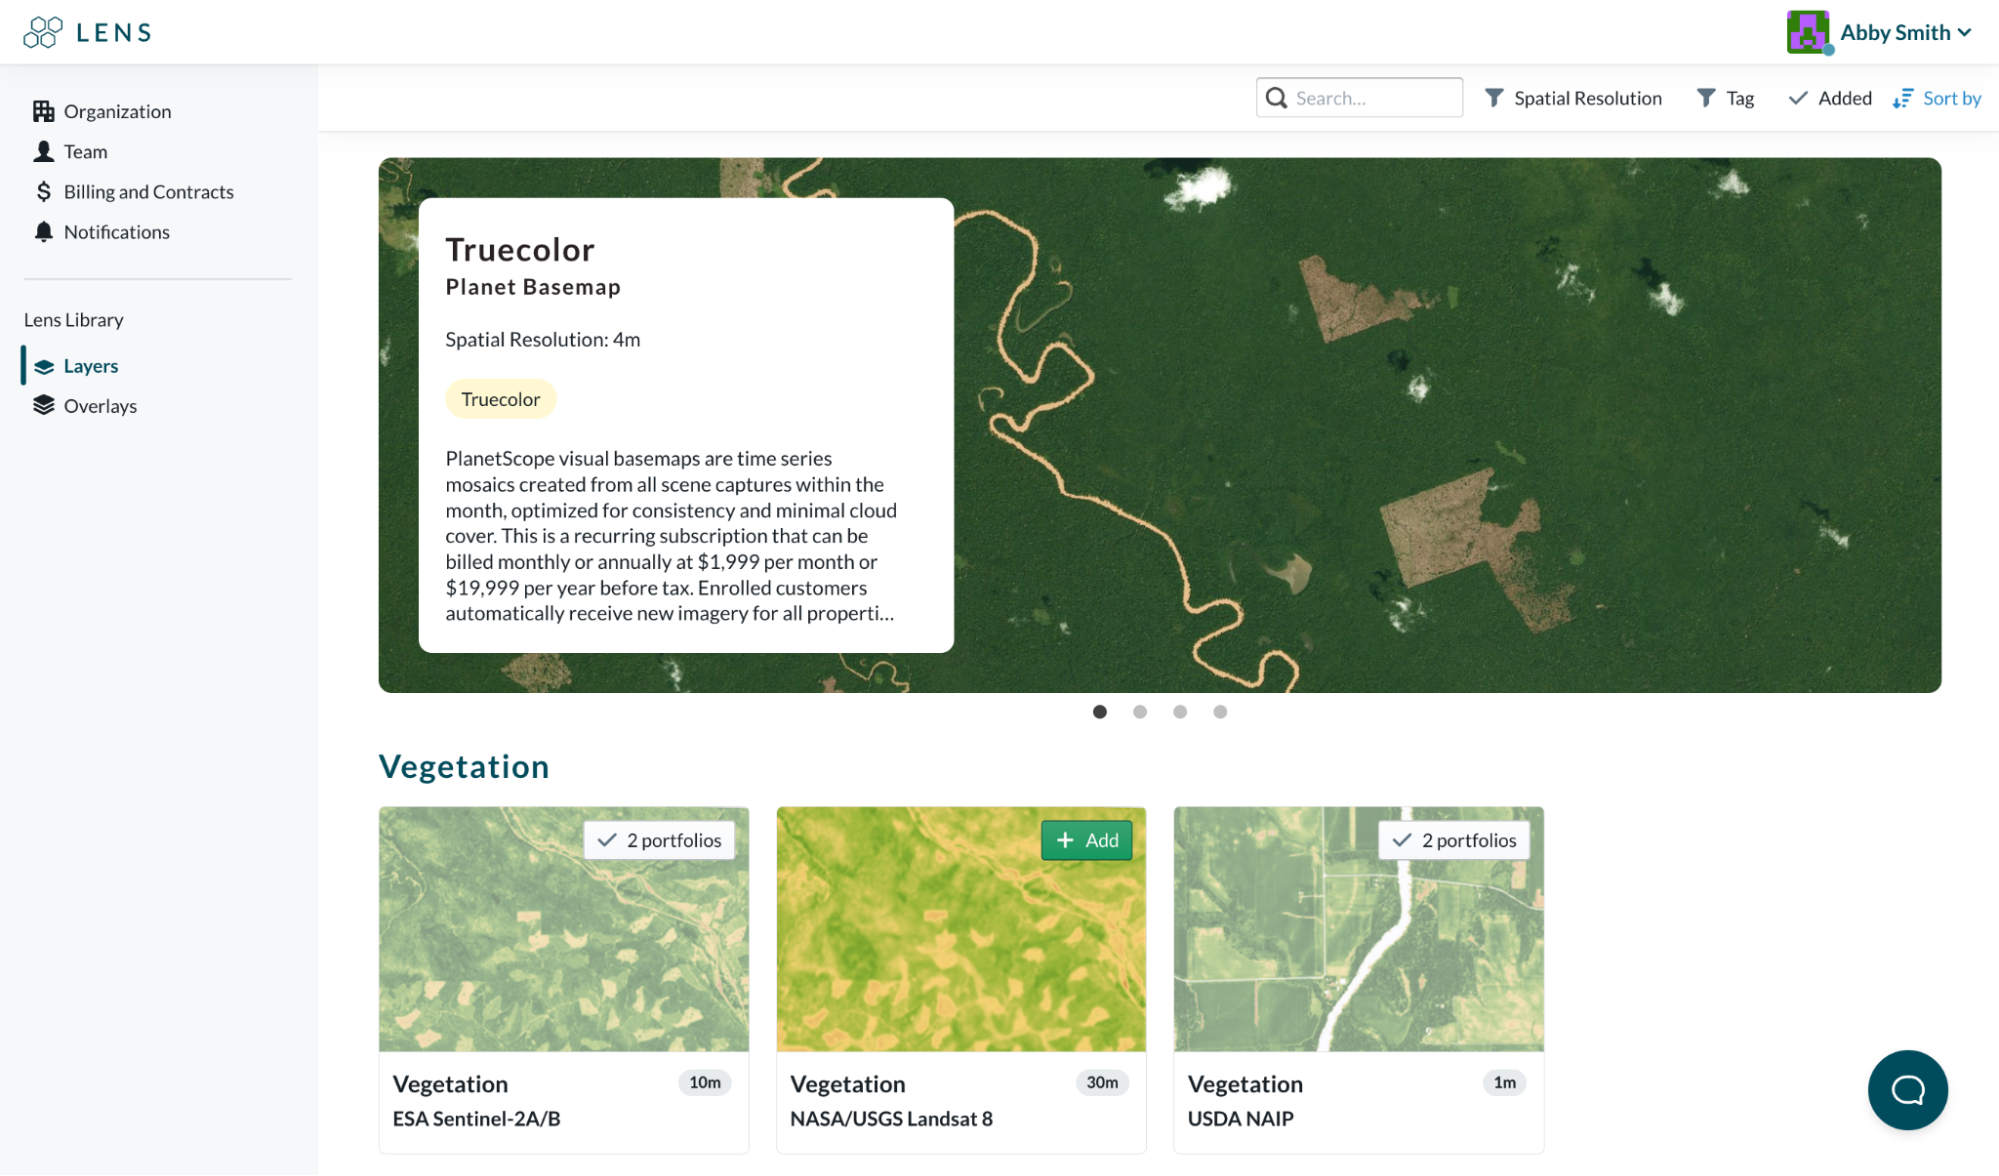
Task: Click the Team sidebar icon
Action: click(x=44, y=151)
